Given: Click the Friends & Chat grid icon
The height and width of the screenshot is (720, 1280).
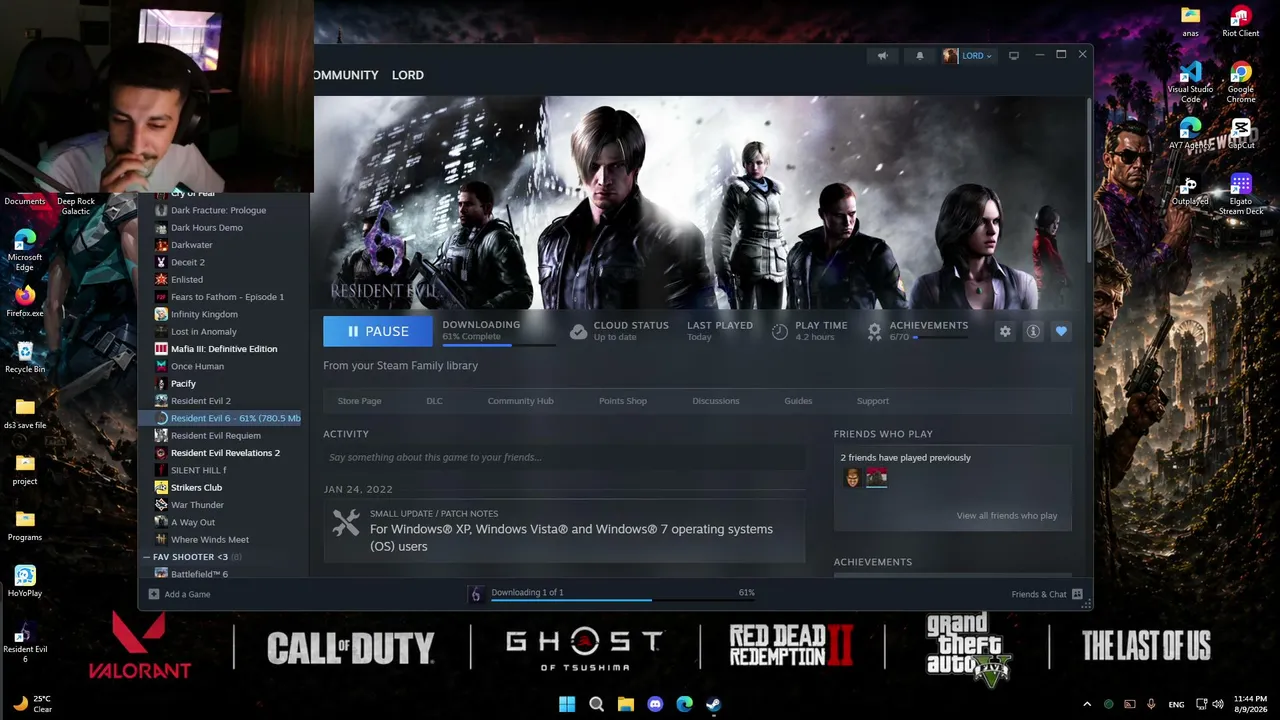Looking at the screenshot, I should pyautogui.click(x=1077, y=594).
